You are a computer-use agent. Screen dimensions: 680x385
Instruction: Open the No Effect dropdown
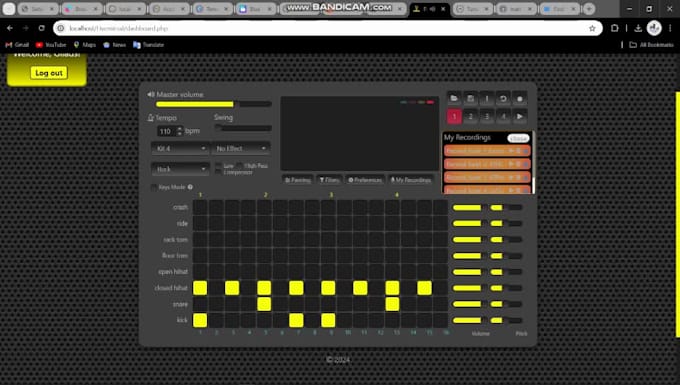coord(241,148)
